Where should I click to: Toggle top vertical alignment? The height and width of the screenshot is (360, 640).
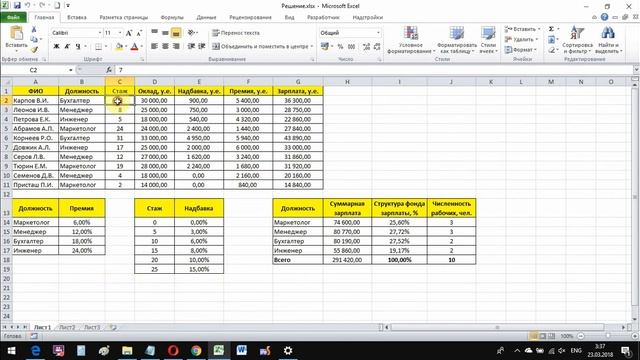[x=155, y=32]
